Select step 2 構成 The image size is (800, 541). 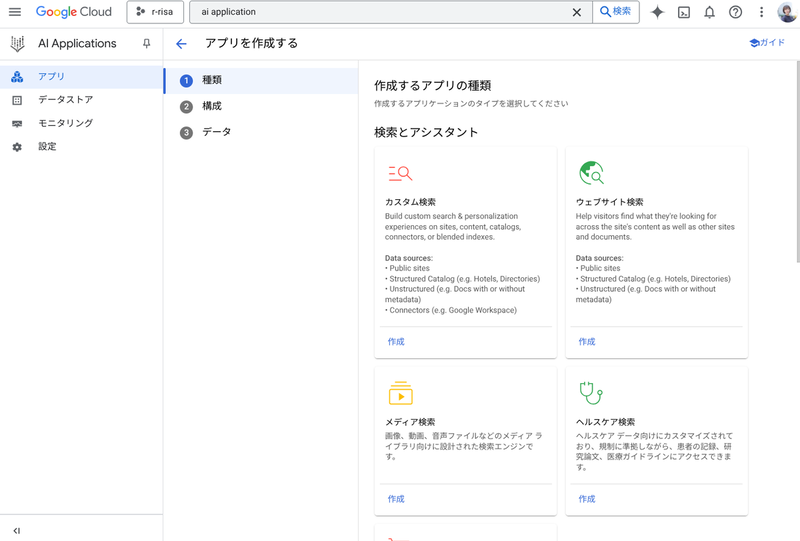262,107
